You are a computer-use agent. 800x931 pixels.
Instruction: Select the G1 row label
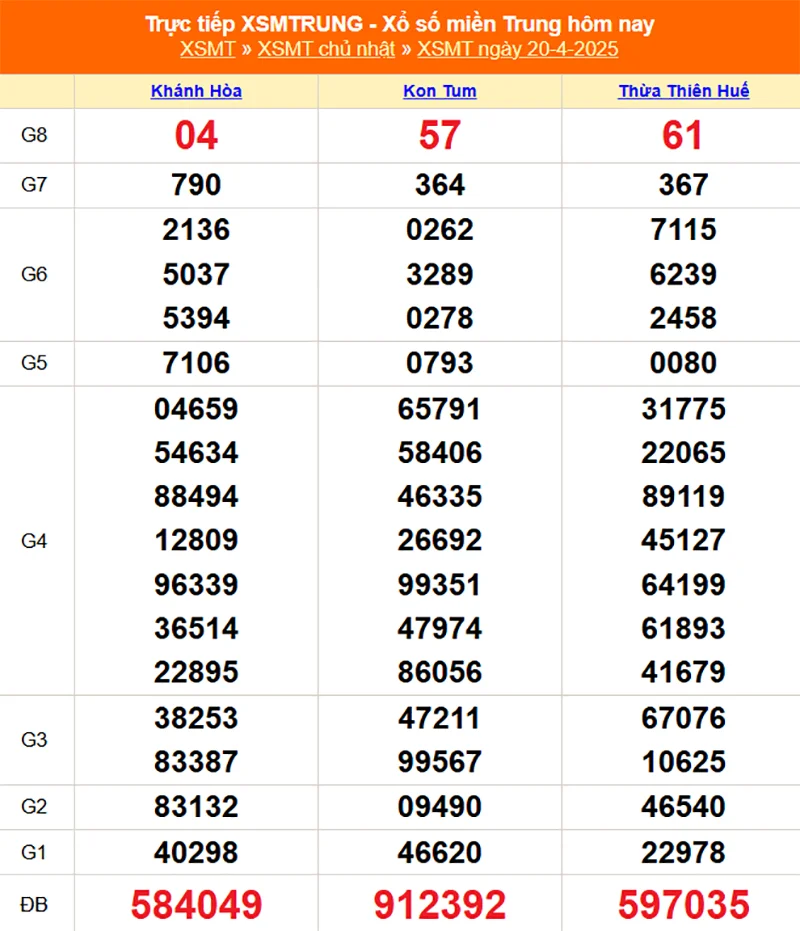click(34, 853)
